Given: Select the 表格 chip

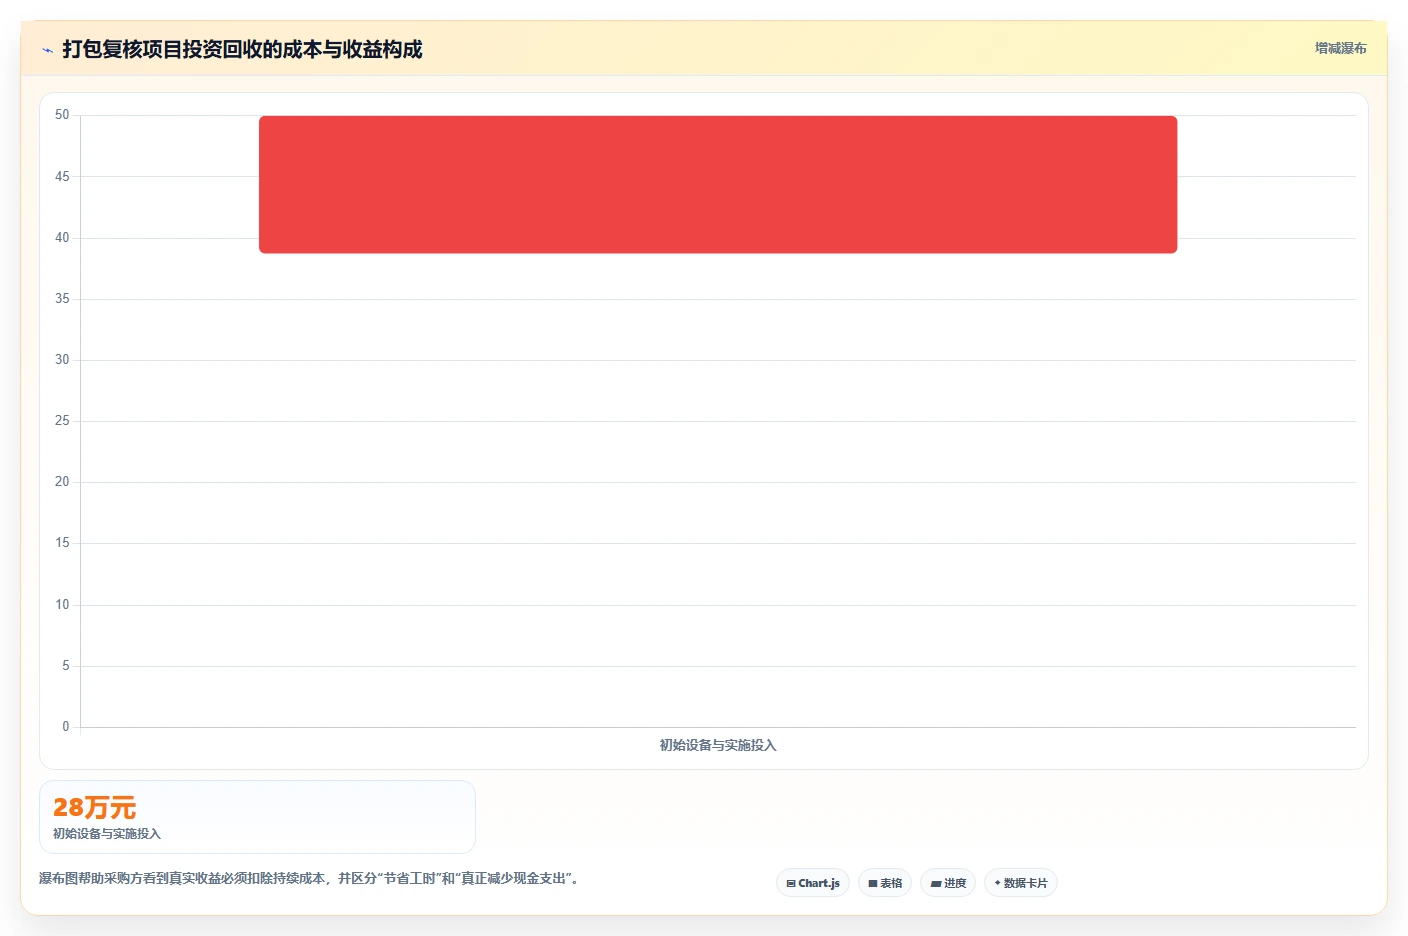Looking at the screenshot, I should click(x=885, y=883).
